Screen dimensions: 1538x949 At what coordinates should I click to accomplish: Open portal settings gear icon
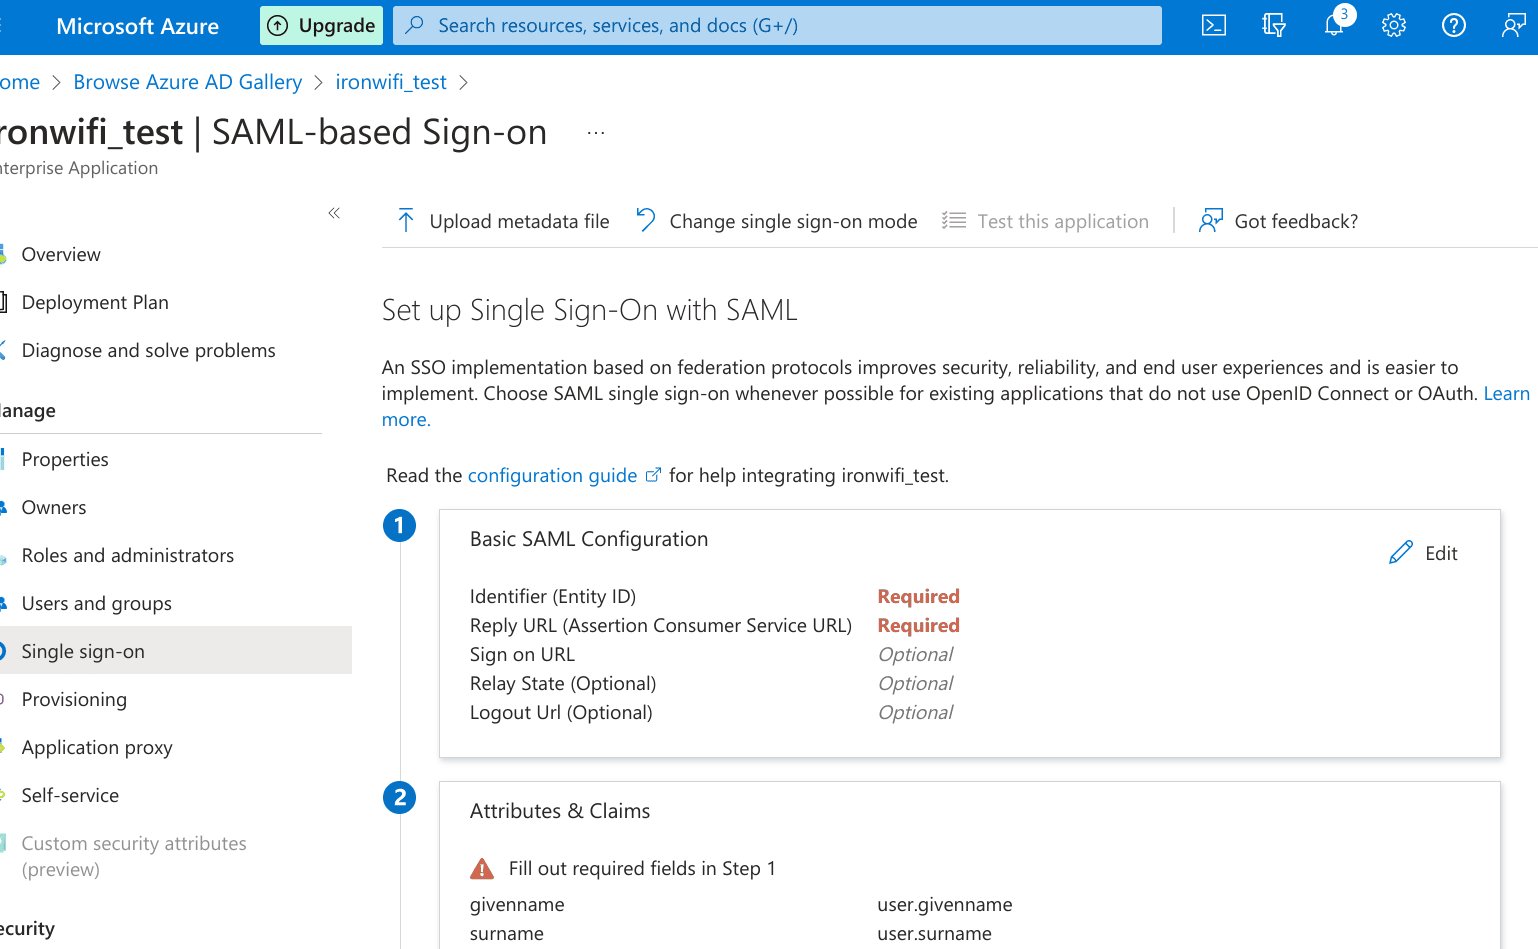click(1394, 26)
